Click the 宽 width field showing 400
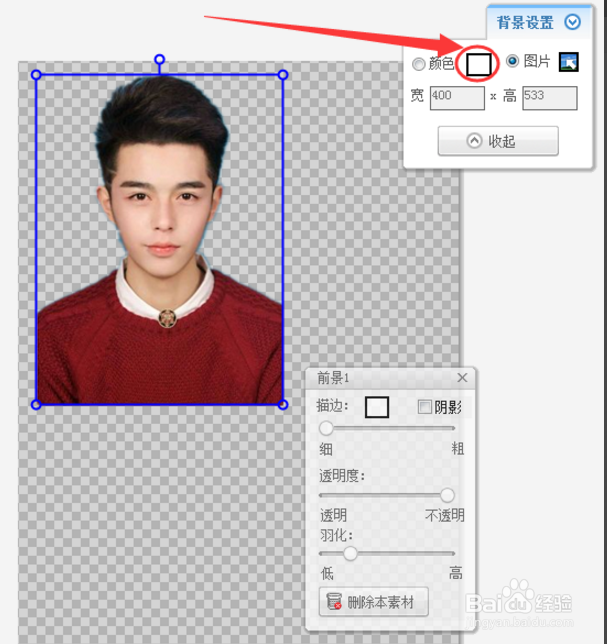Viewport: 607px width, 644px height. pyautogui.click(x=457, y=98)
